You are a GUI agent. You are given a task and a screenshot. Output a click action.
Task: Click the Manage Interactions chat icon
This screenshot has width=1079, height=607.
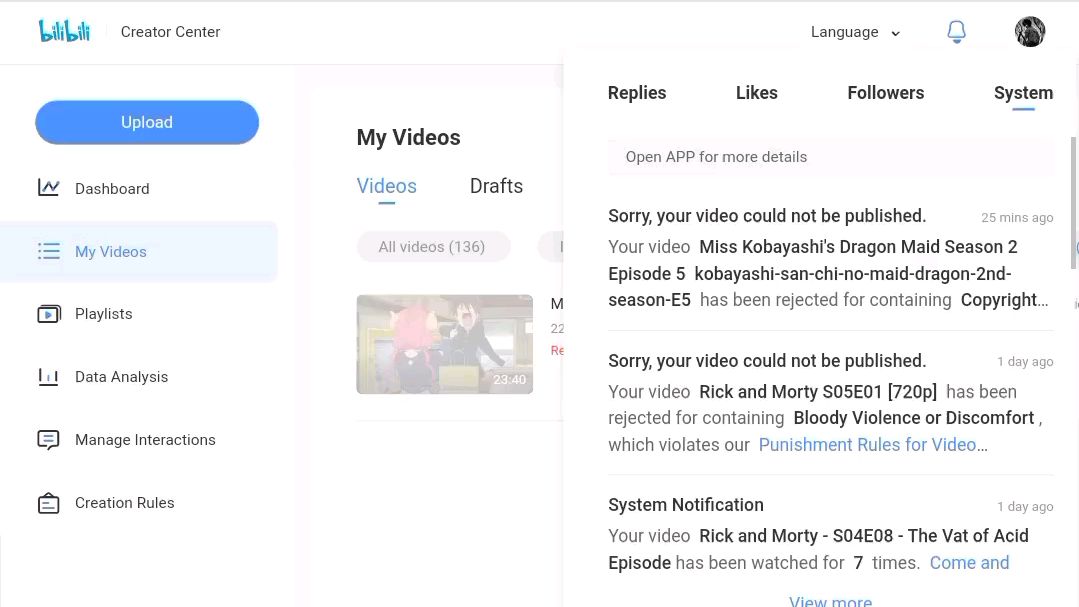tap(48, 440)
